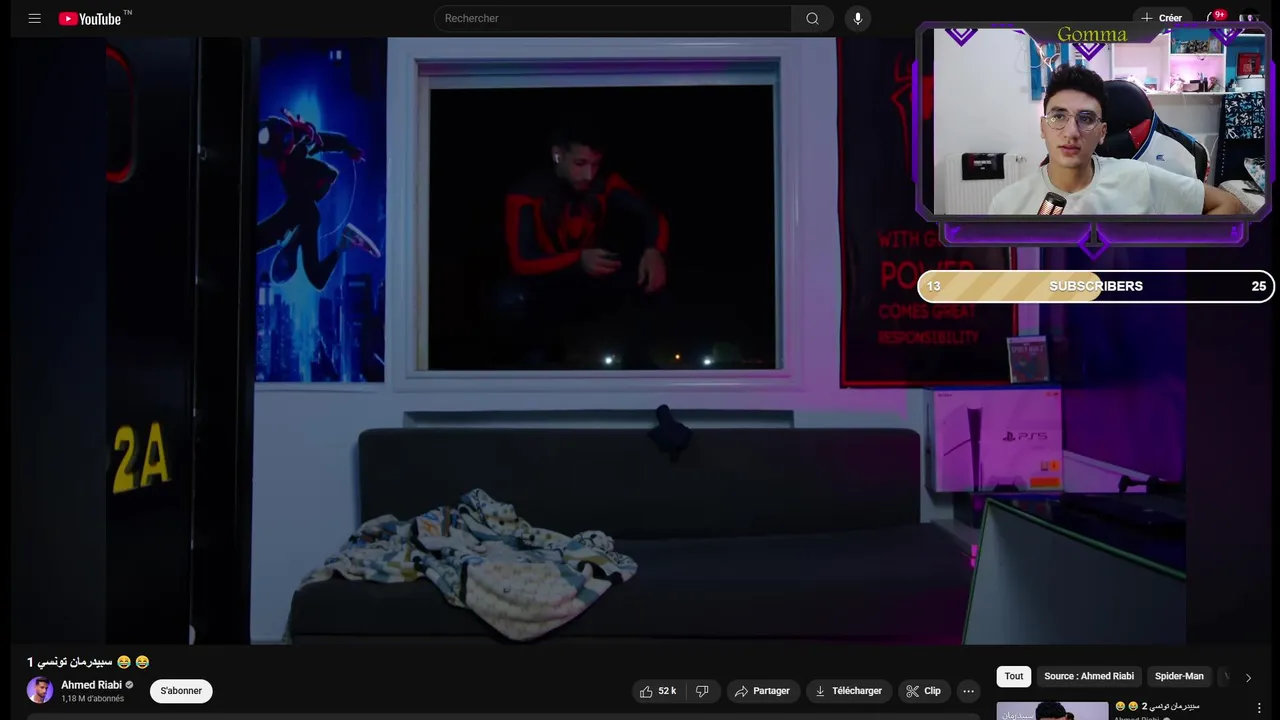1280x720 pixels.
Task: Start voice search with microphone icon
Action: click(x=857, y=18)
